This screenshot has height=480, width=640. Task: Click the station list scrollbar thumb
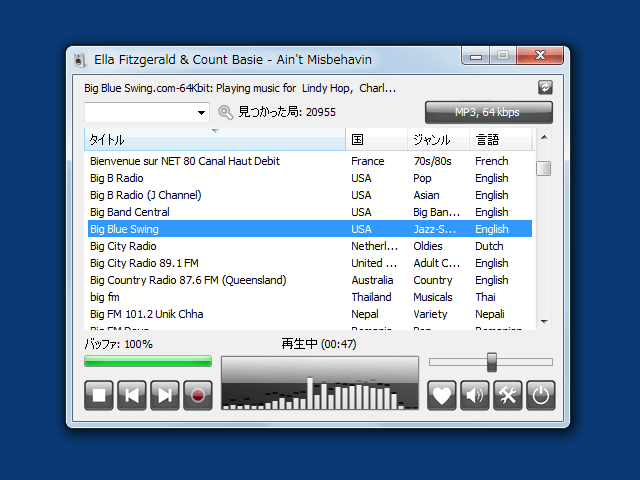(x=544, y=168)
